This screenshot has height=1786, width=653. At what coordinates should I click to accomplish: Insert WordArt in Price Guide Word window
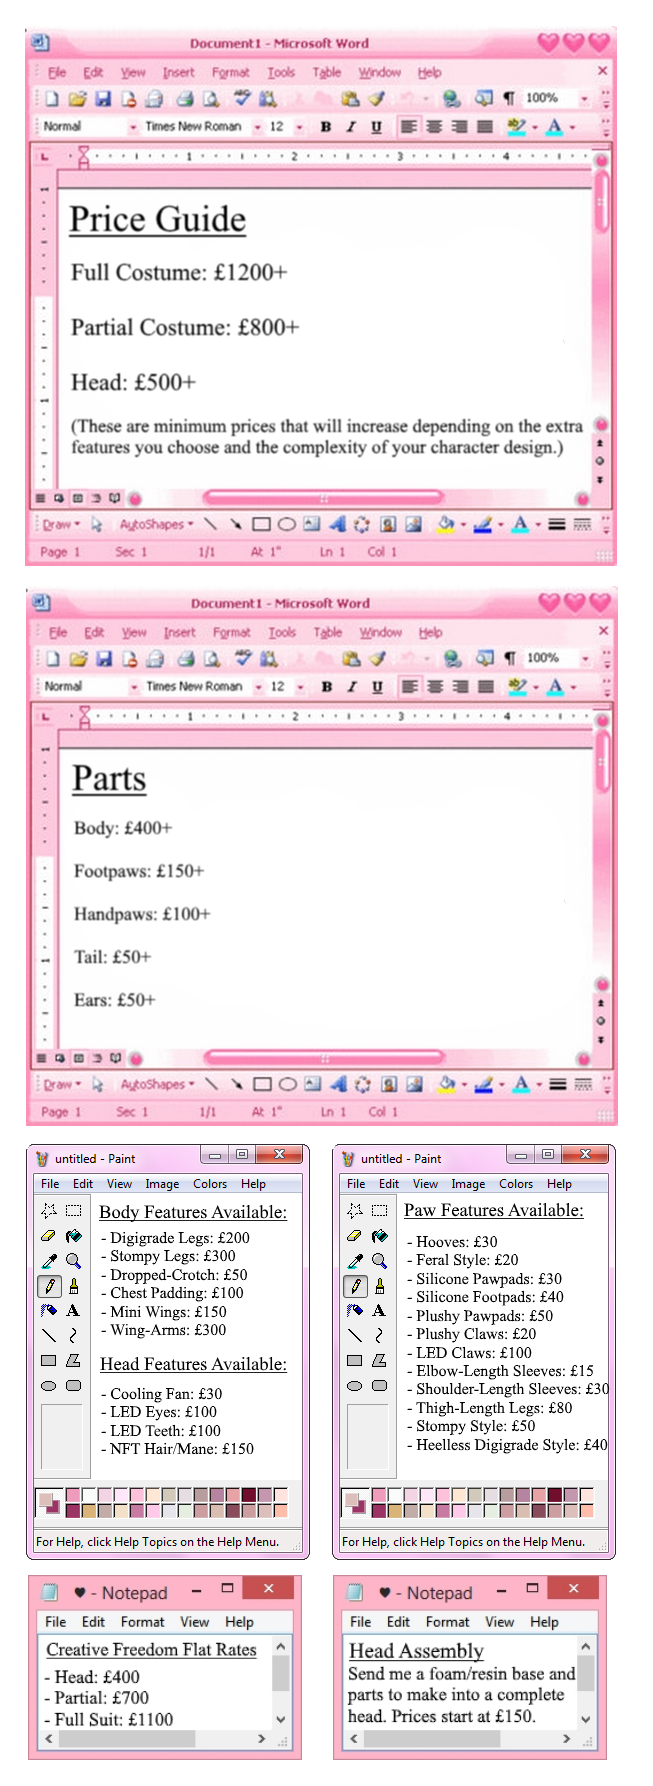coord(337,524)
